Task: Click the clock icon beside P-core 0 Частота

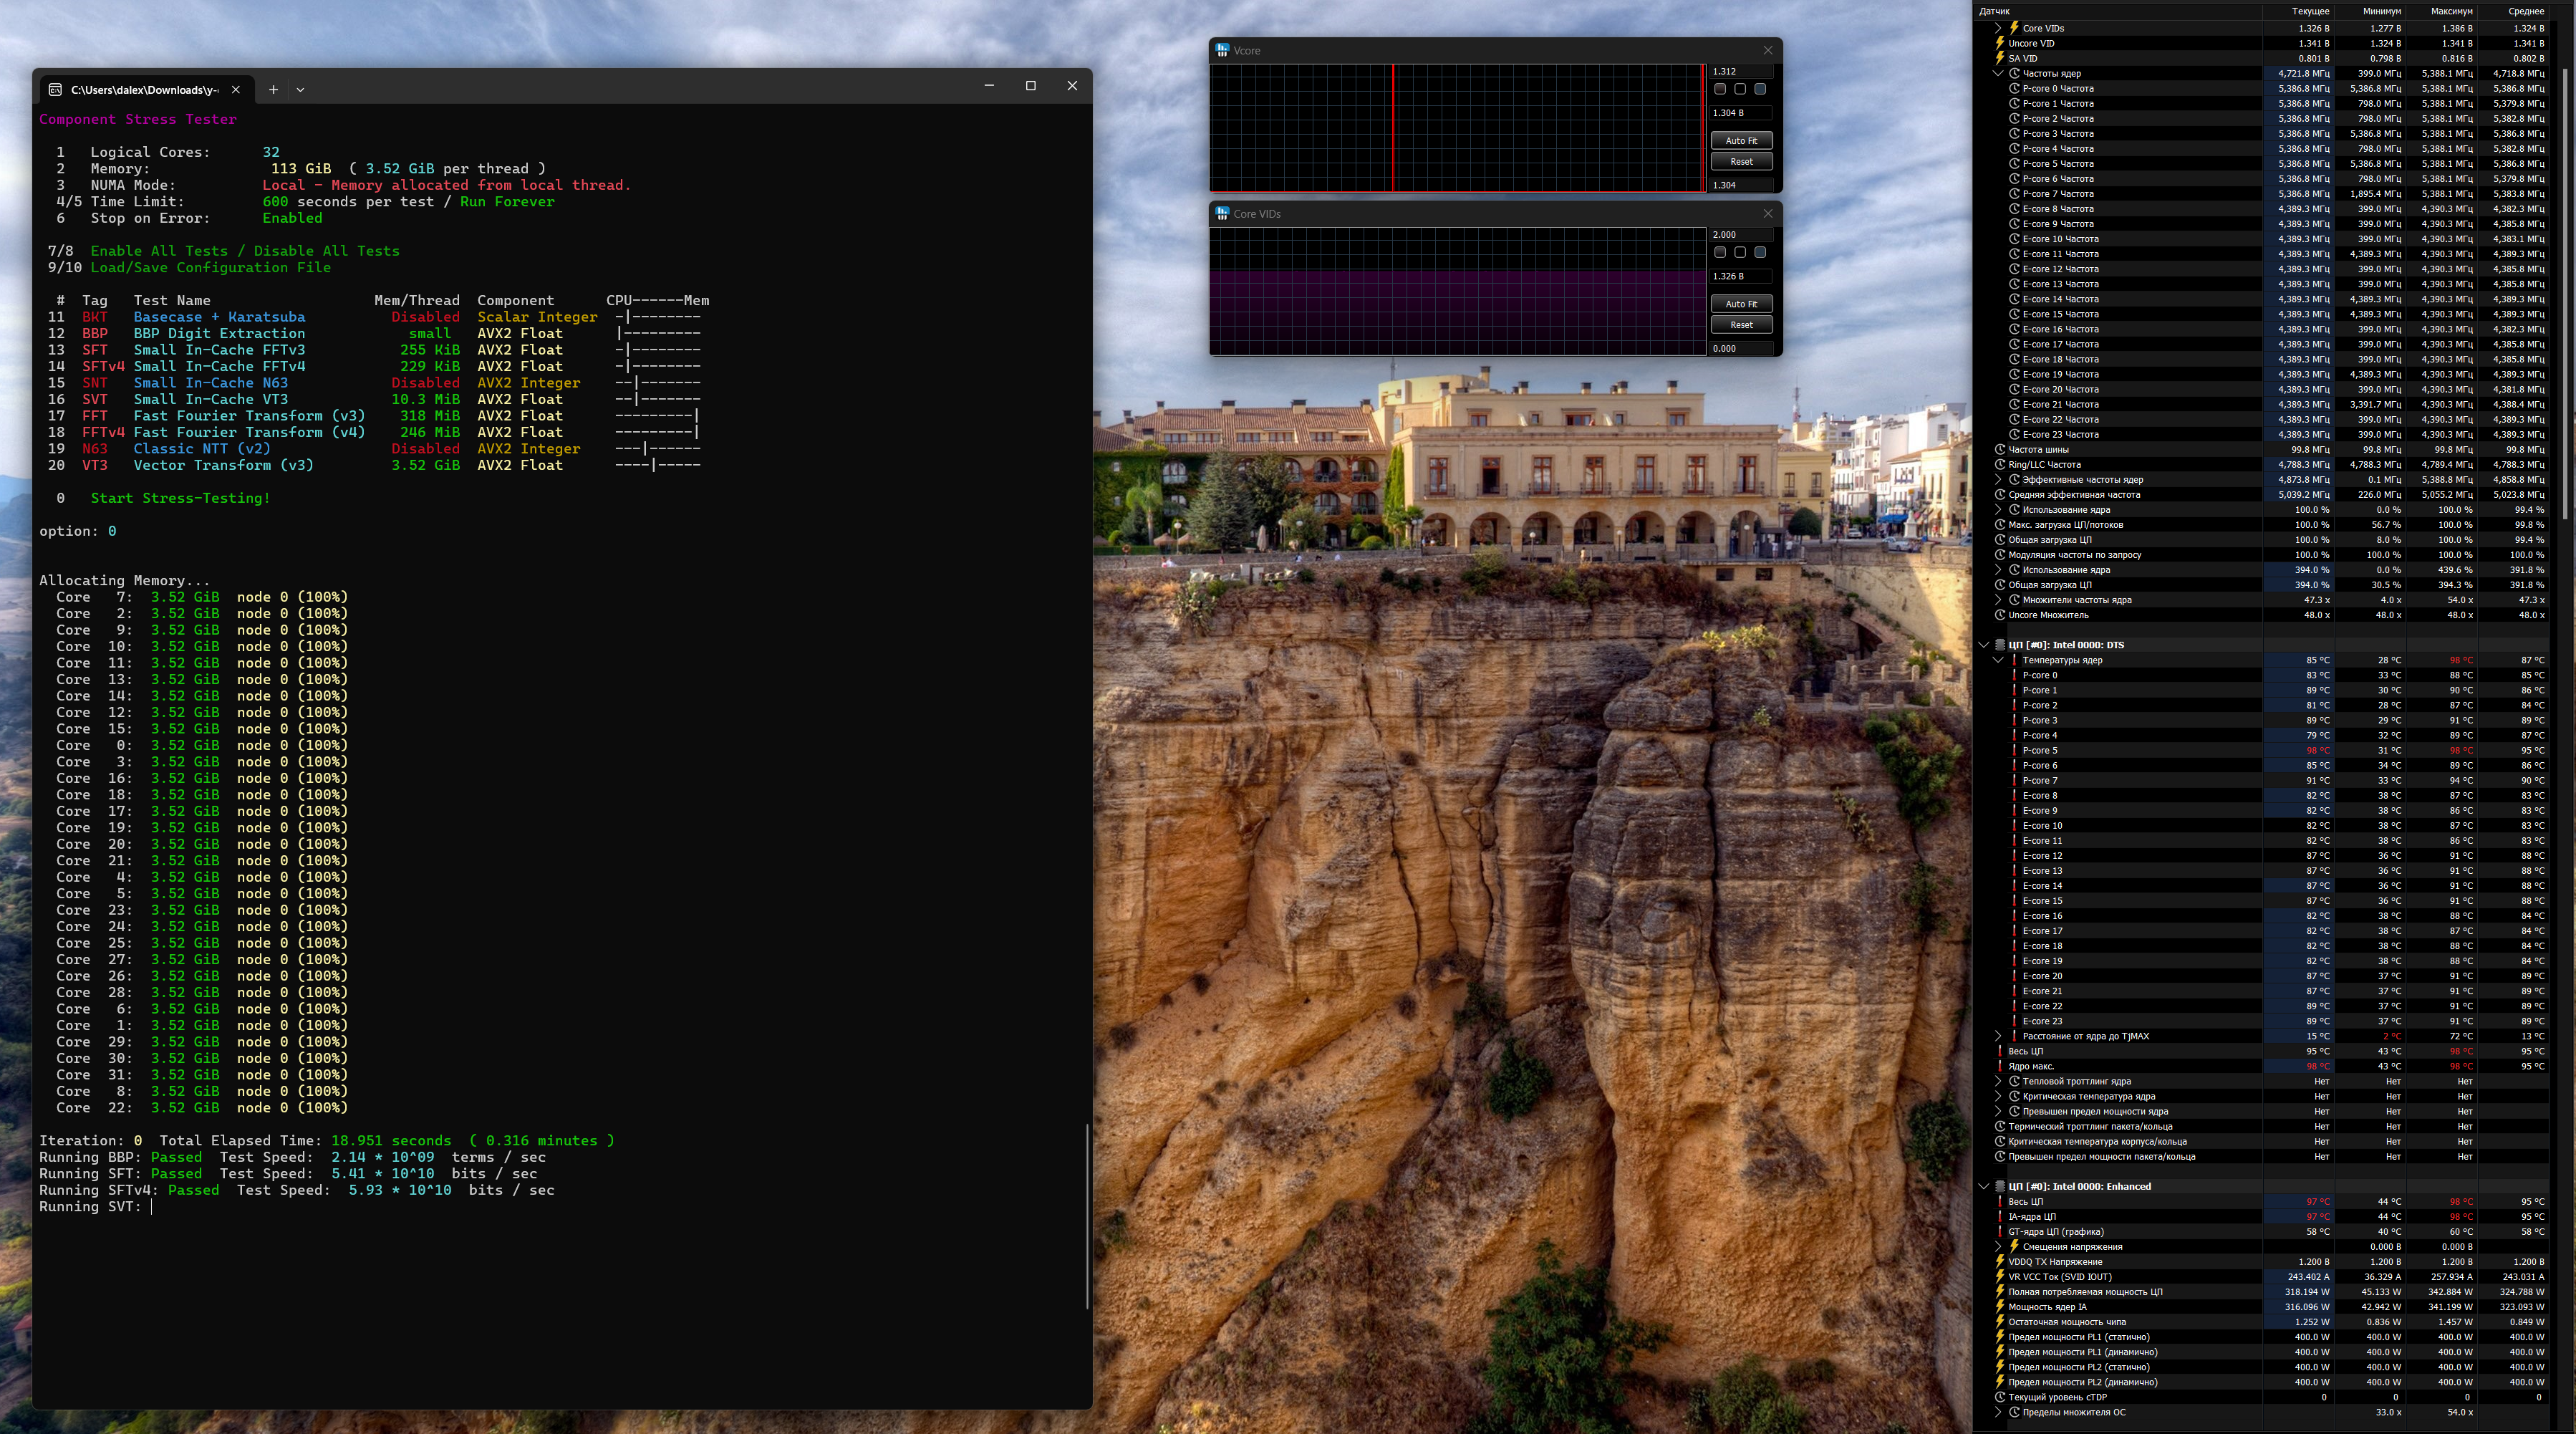Action: [x=2014, y=88]
